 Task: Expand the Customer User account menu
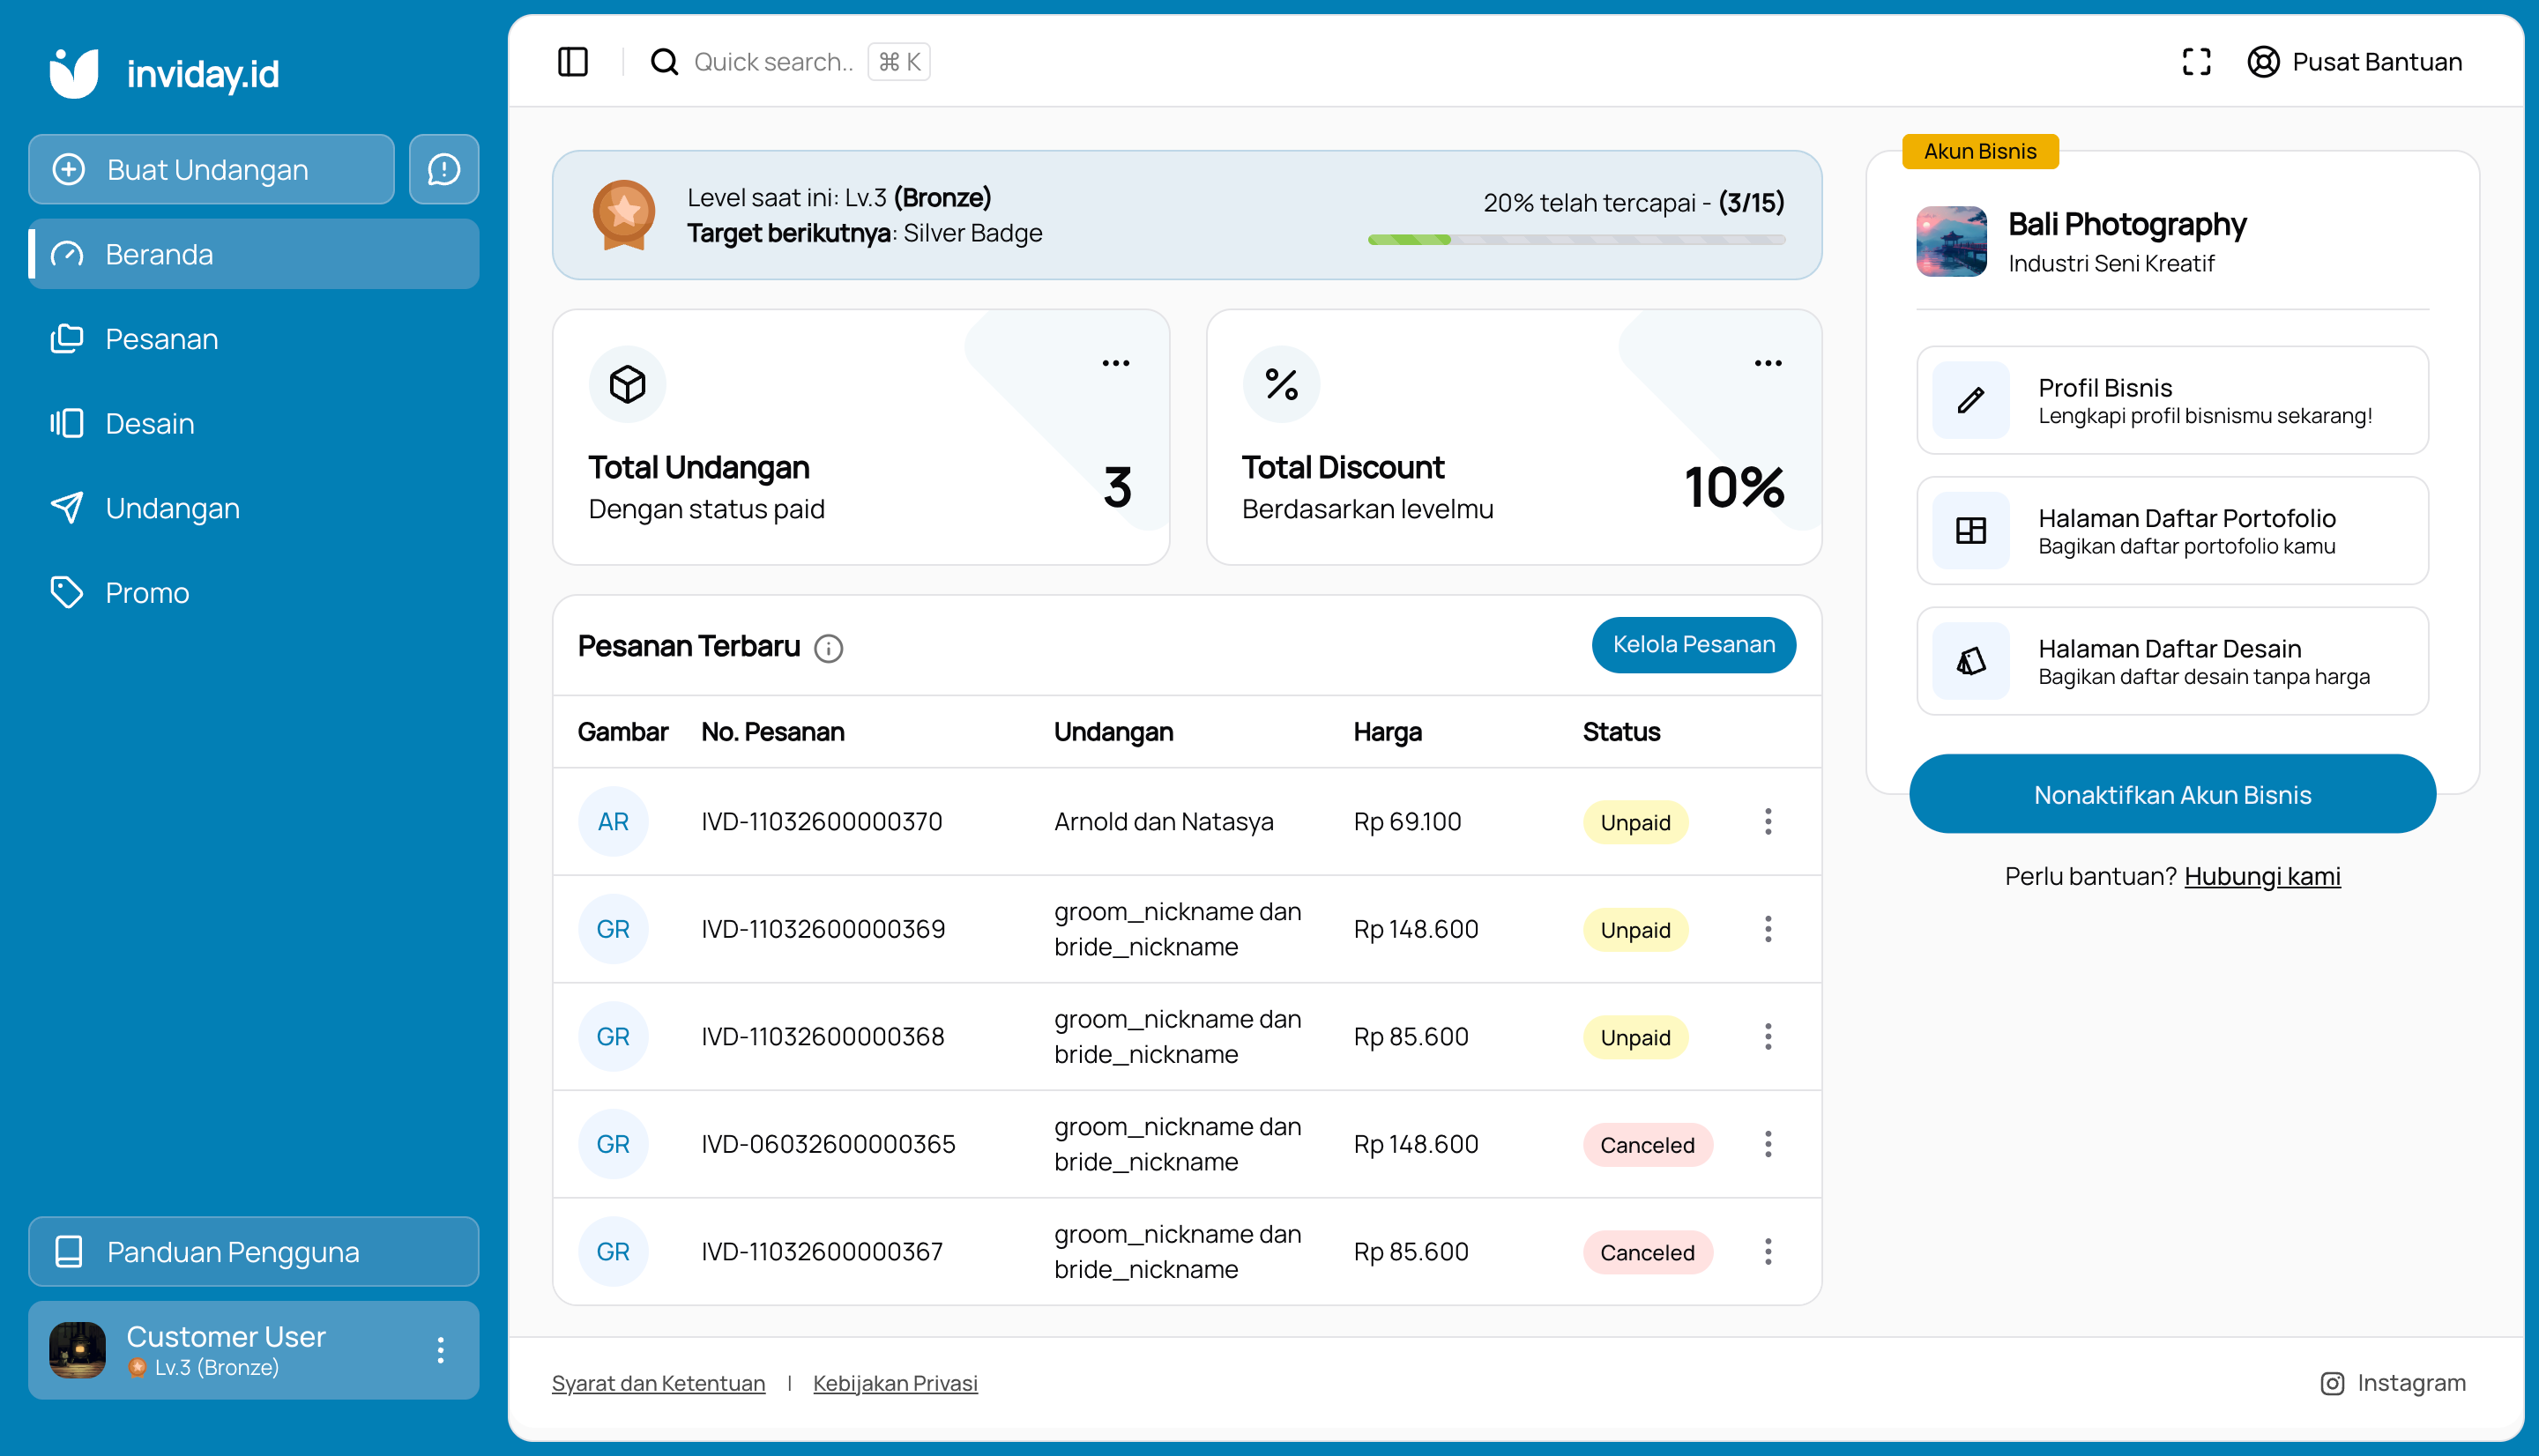[x=440, y=1350]
